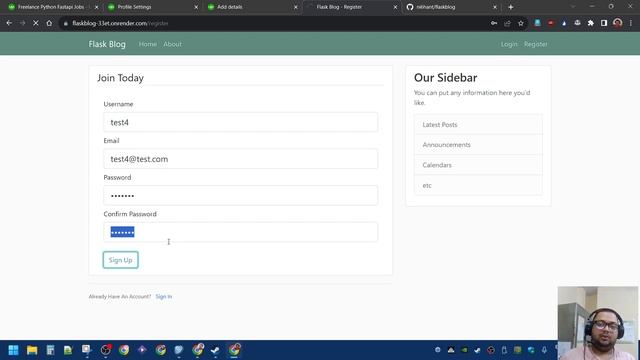Stop loading the page with the X button
This screenshot has height=360, width=640.
pos(36,23)
